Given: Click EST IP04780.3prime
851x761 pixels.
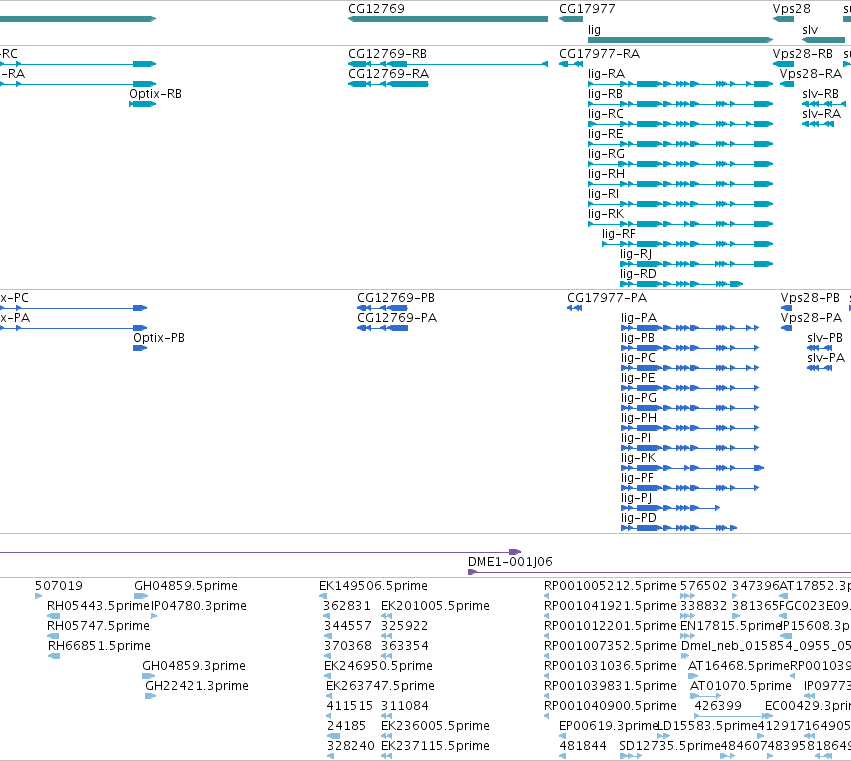Looking at the screenshot, I should [199, 606].
